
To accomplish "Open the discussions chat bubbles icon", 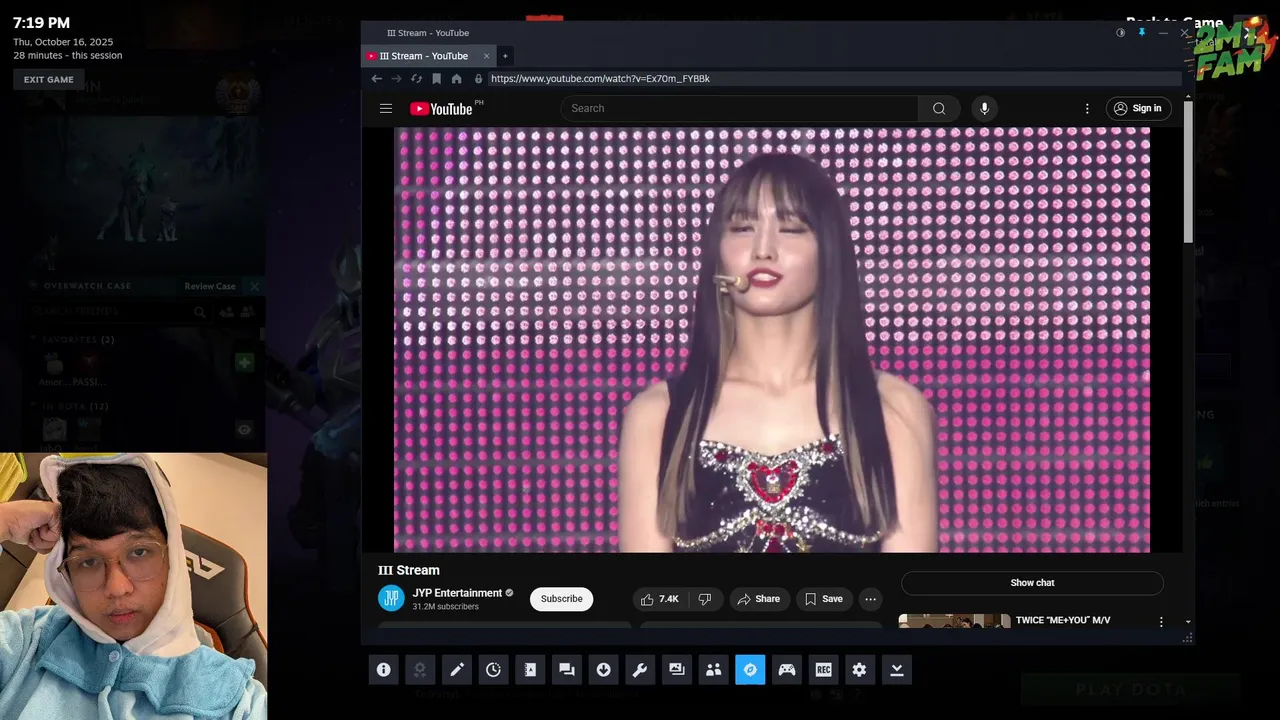I will pos(567,670).
